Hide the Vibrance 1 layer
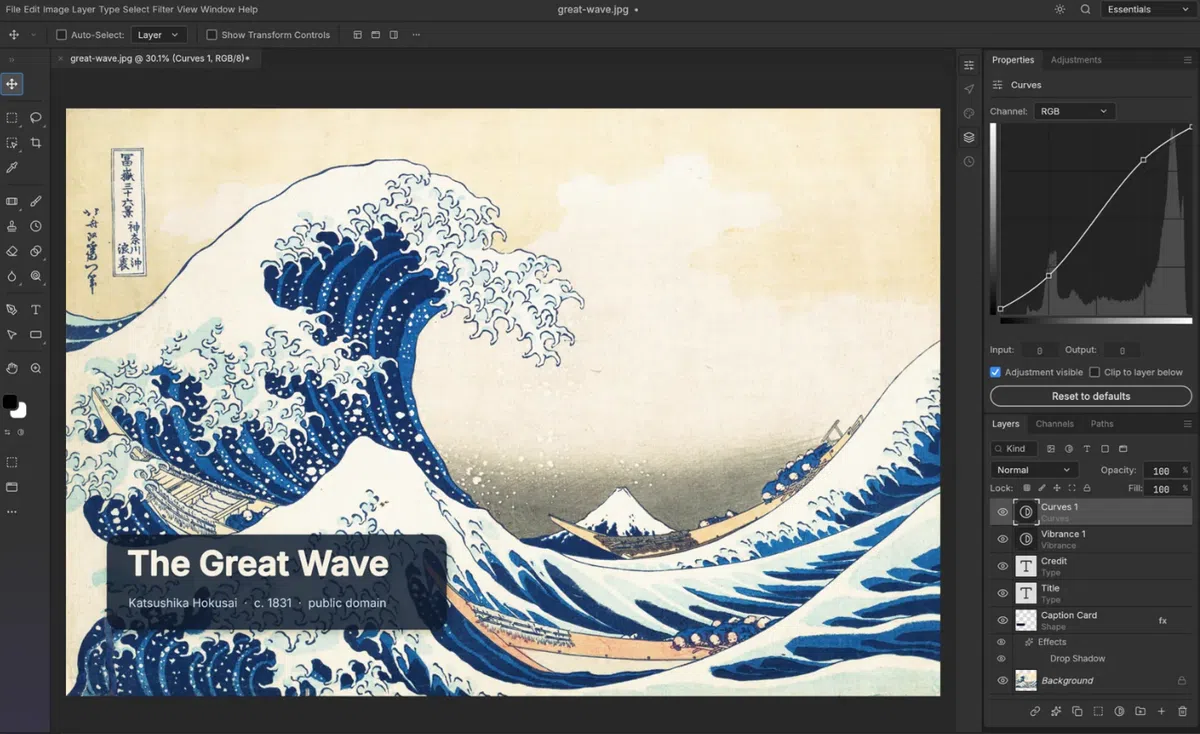The image size is (1200, 734). click(1003, 539)
